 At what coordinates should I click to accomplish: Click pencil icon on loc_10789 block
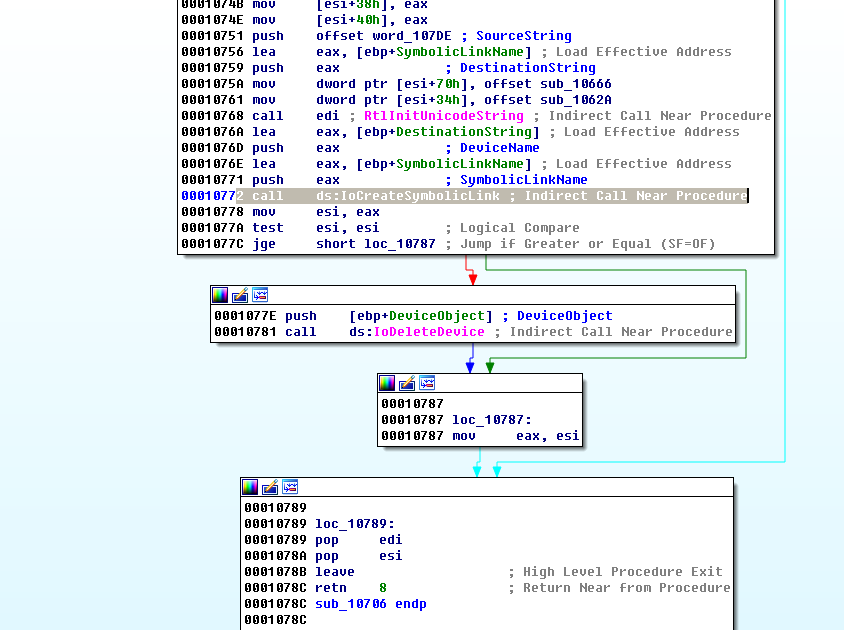[x=270, y=487]
